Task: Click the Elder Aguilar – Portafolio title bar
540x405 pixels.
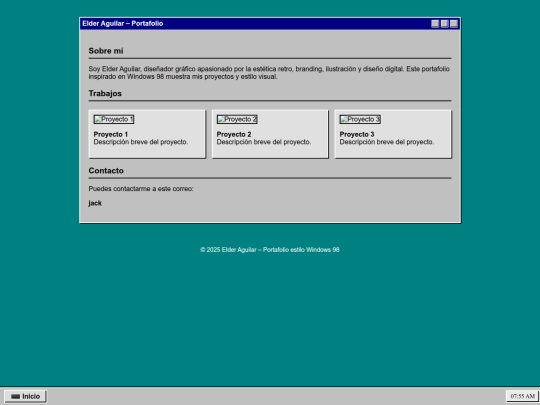Action: tap(270, 23)
